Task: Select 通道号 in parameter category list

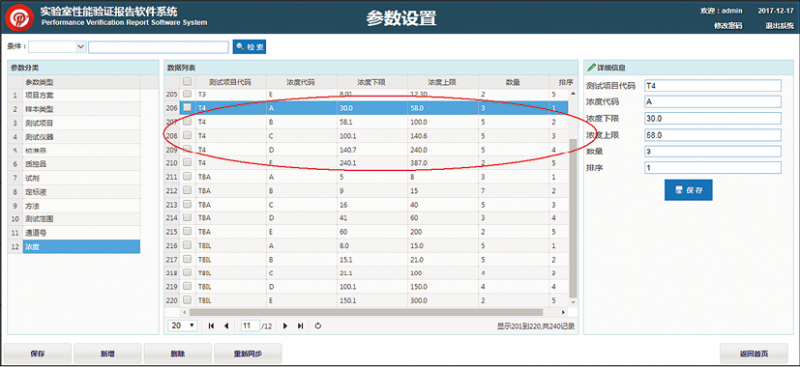Action: click(x=81, y=233)
